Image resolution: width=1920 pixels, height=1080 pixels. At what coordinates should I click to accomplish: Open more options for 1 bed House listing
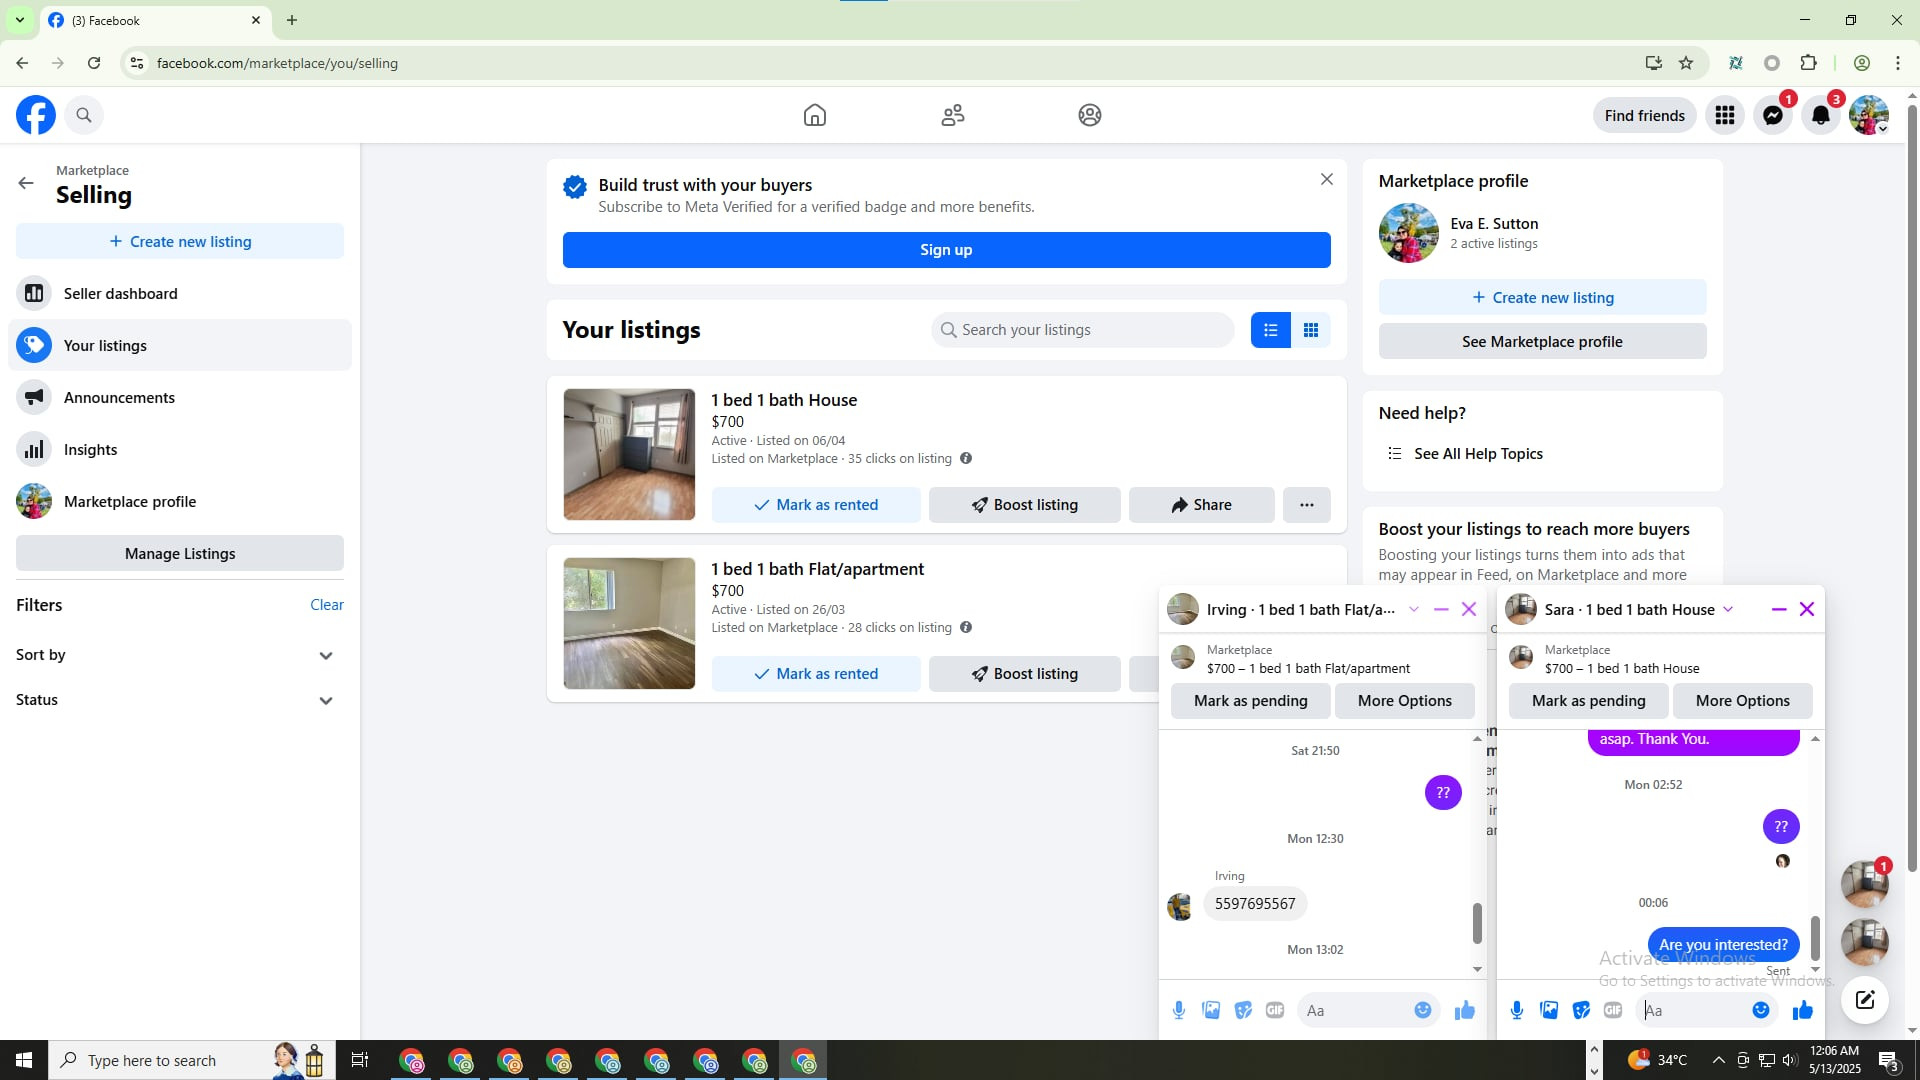pyautogui.click(x=1307, y=505)
